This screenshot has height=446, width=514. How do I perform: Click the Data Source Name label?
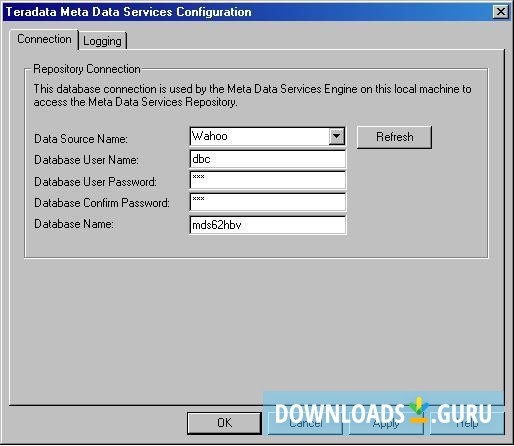click(x=81, y=139)
